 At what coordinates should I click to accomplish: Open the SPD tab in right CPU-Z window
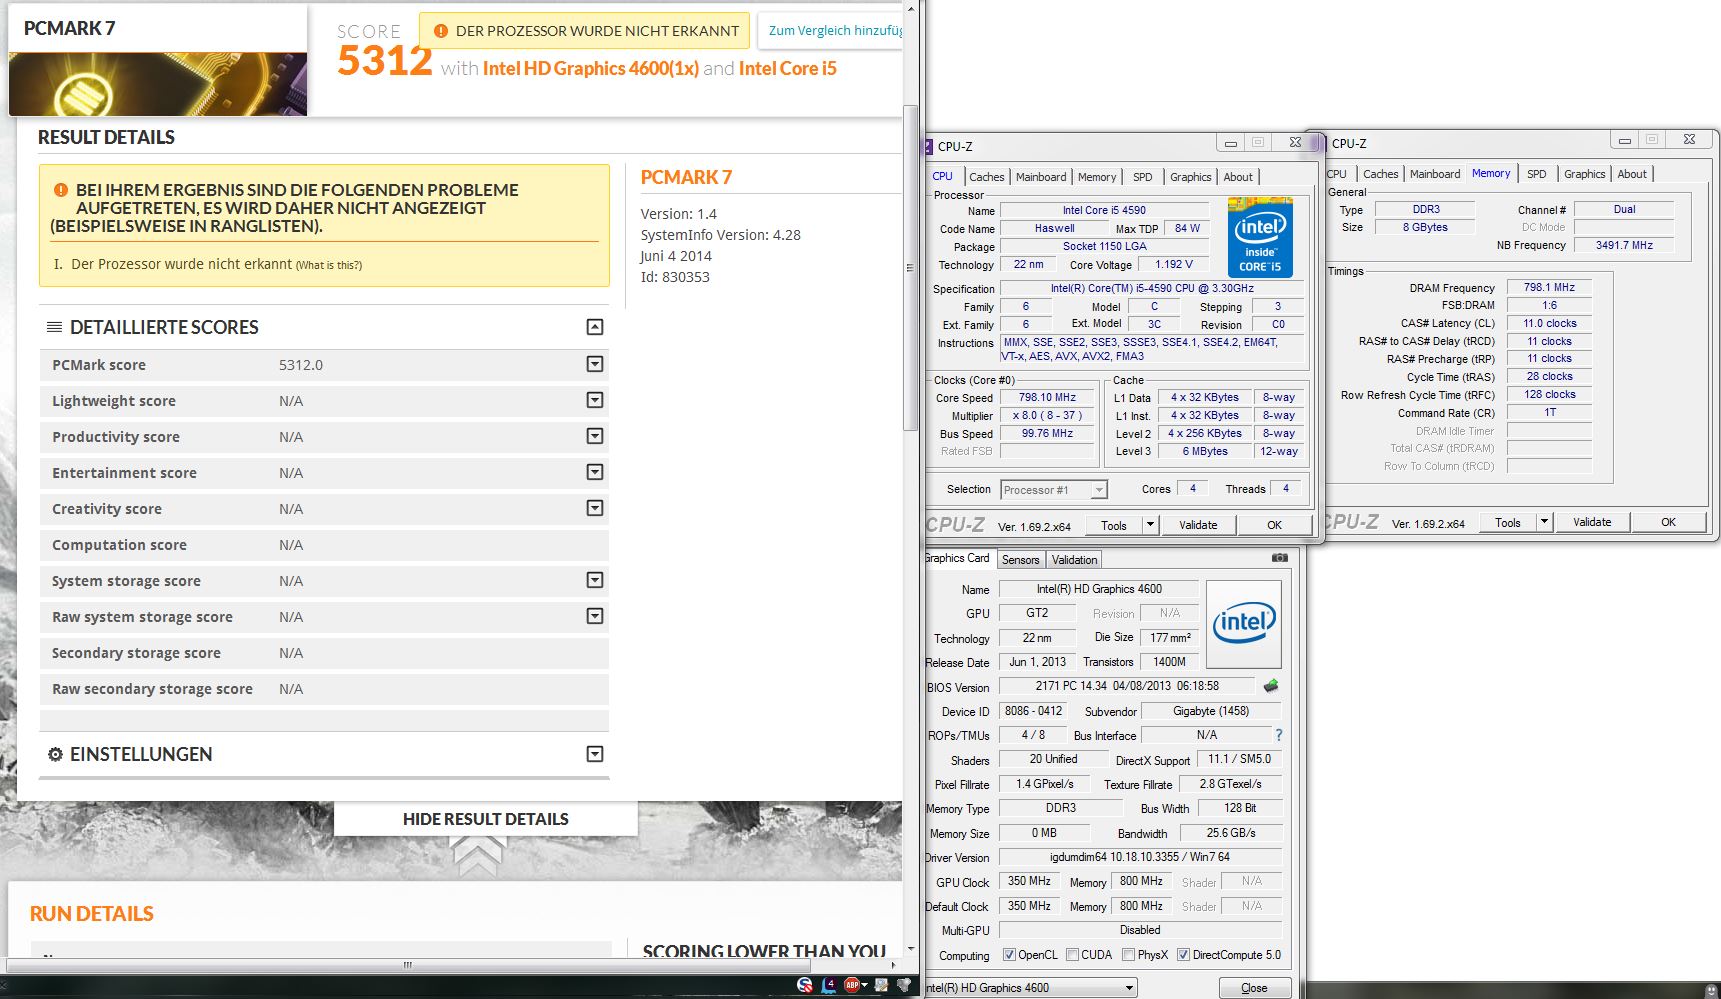click(1537, 174)
